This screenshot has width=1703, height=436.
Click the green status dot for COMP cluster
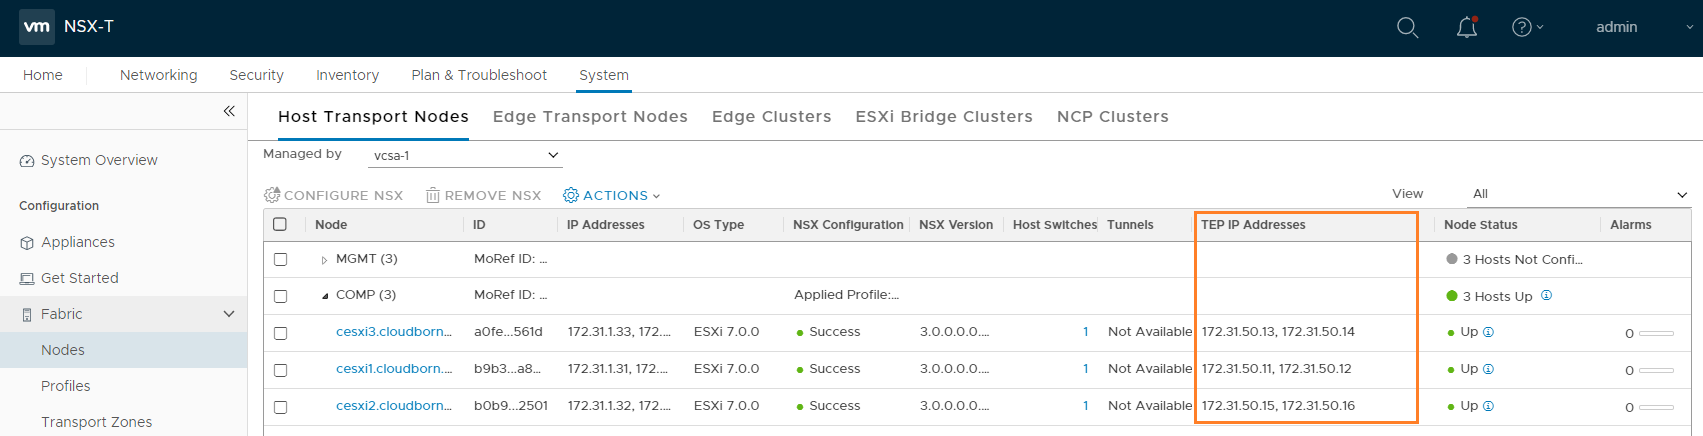tap(1452, 296)
